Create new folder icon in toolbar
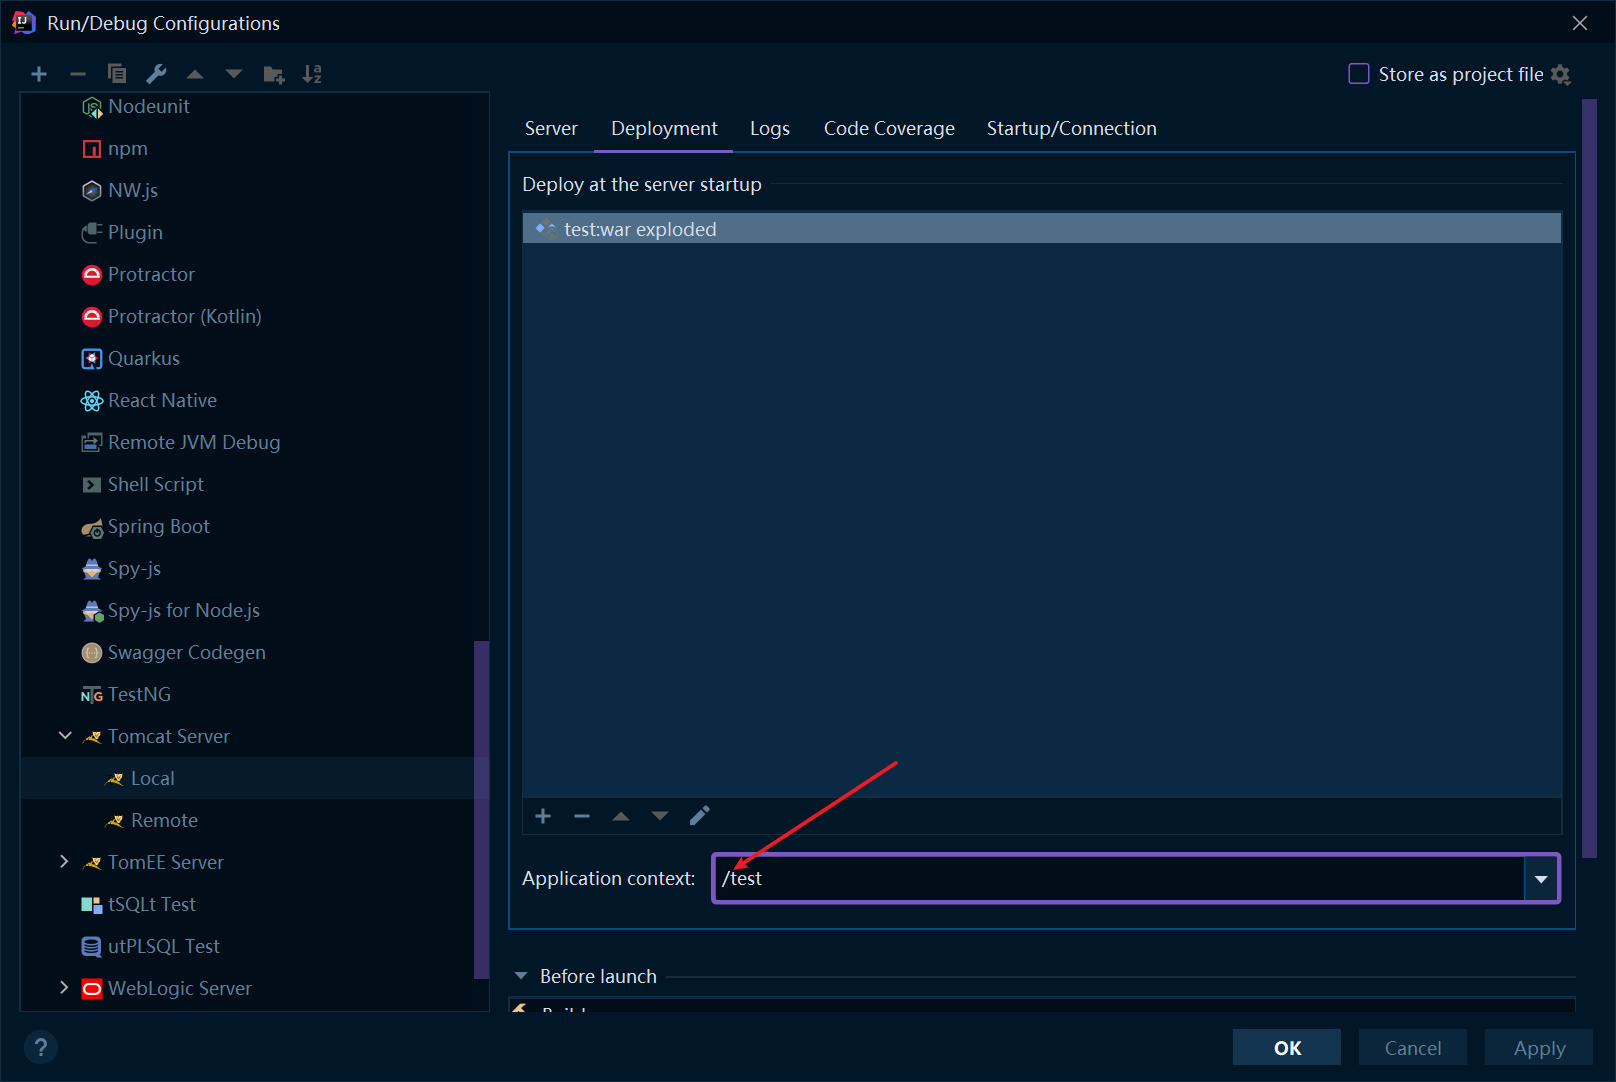Viewport: 1616px width, 1082px height. click(273, 74)
